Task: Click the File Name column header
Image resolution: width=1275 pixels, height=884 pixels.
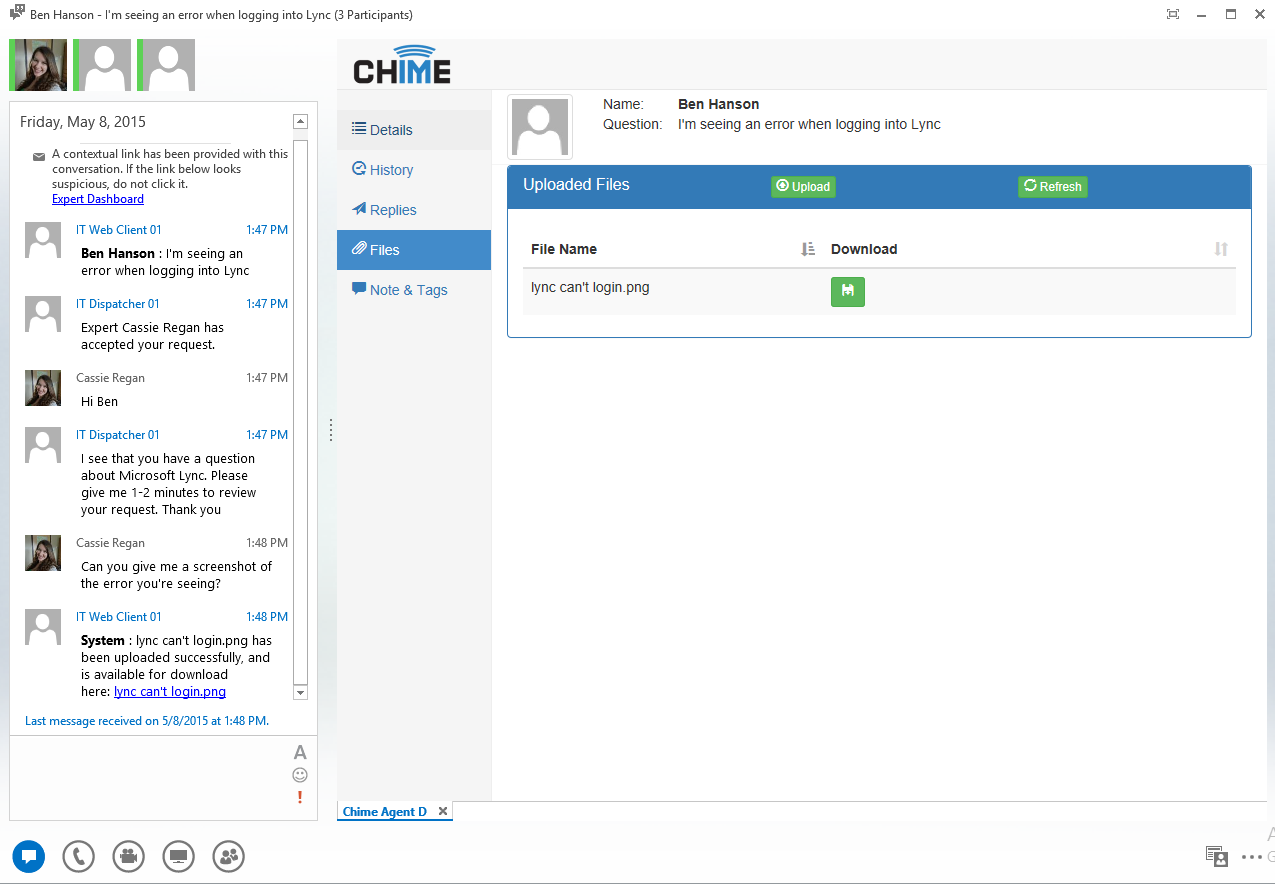Action: (564, 249)
